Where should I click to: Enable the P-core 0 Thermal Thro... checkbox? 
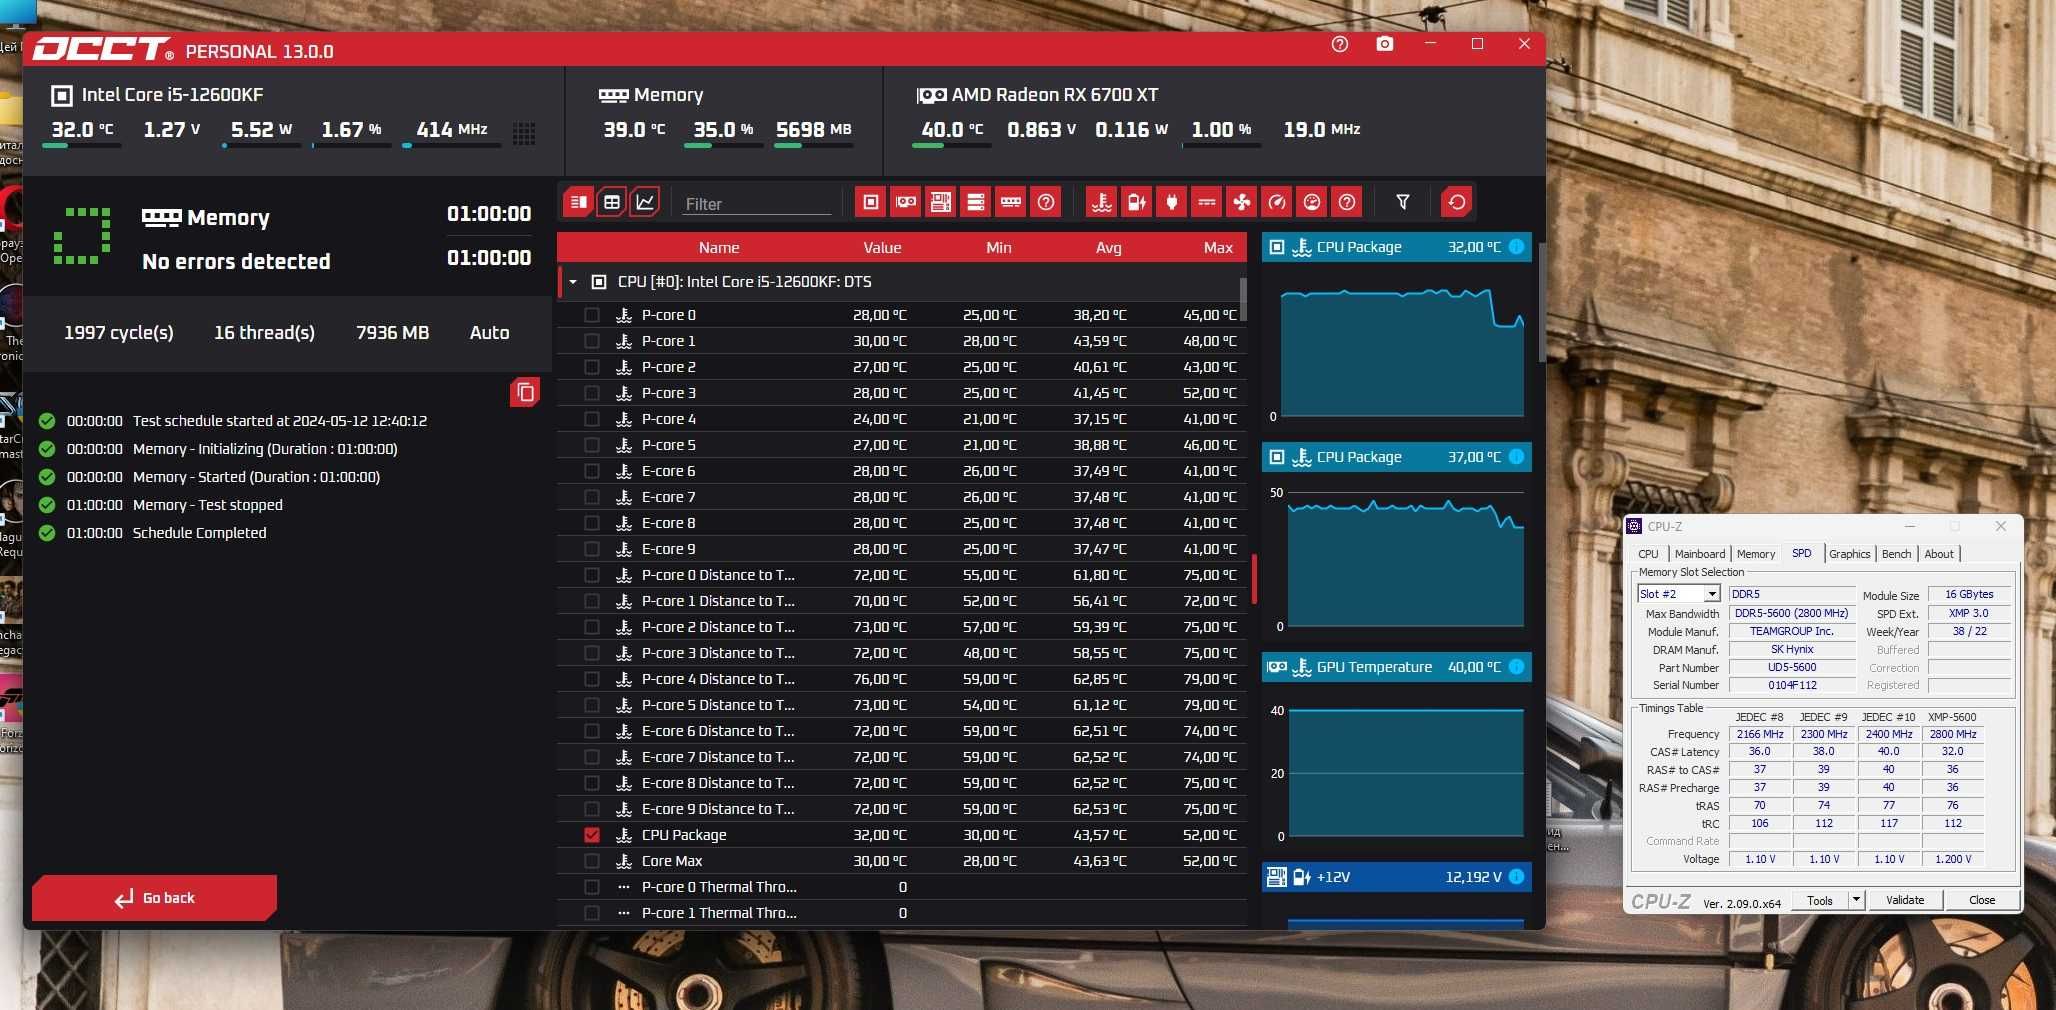[592, 886]
